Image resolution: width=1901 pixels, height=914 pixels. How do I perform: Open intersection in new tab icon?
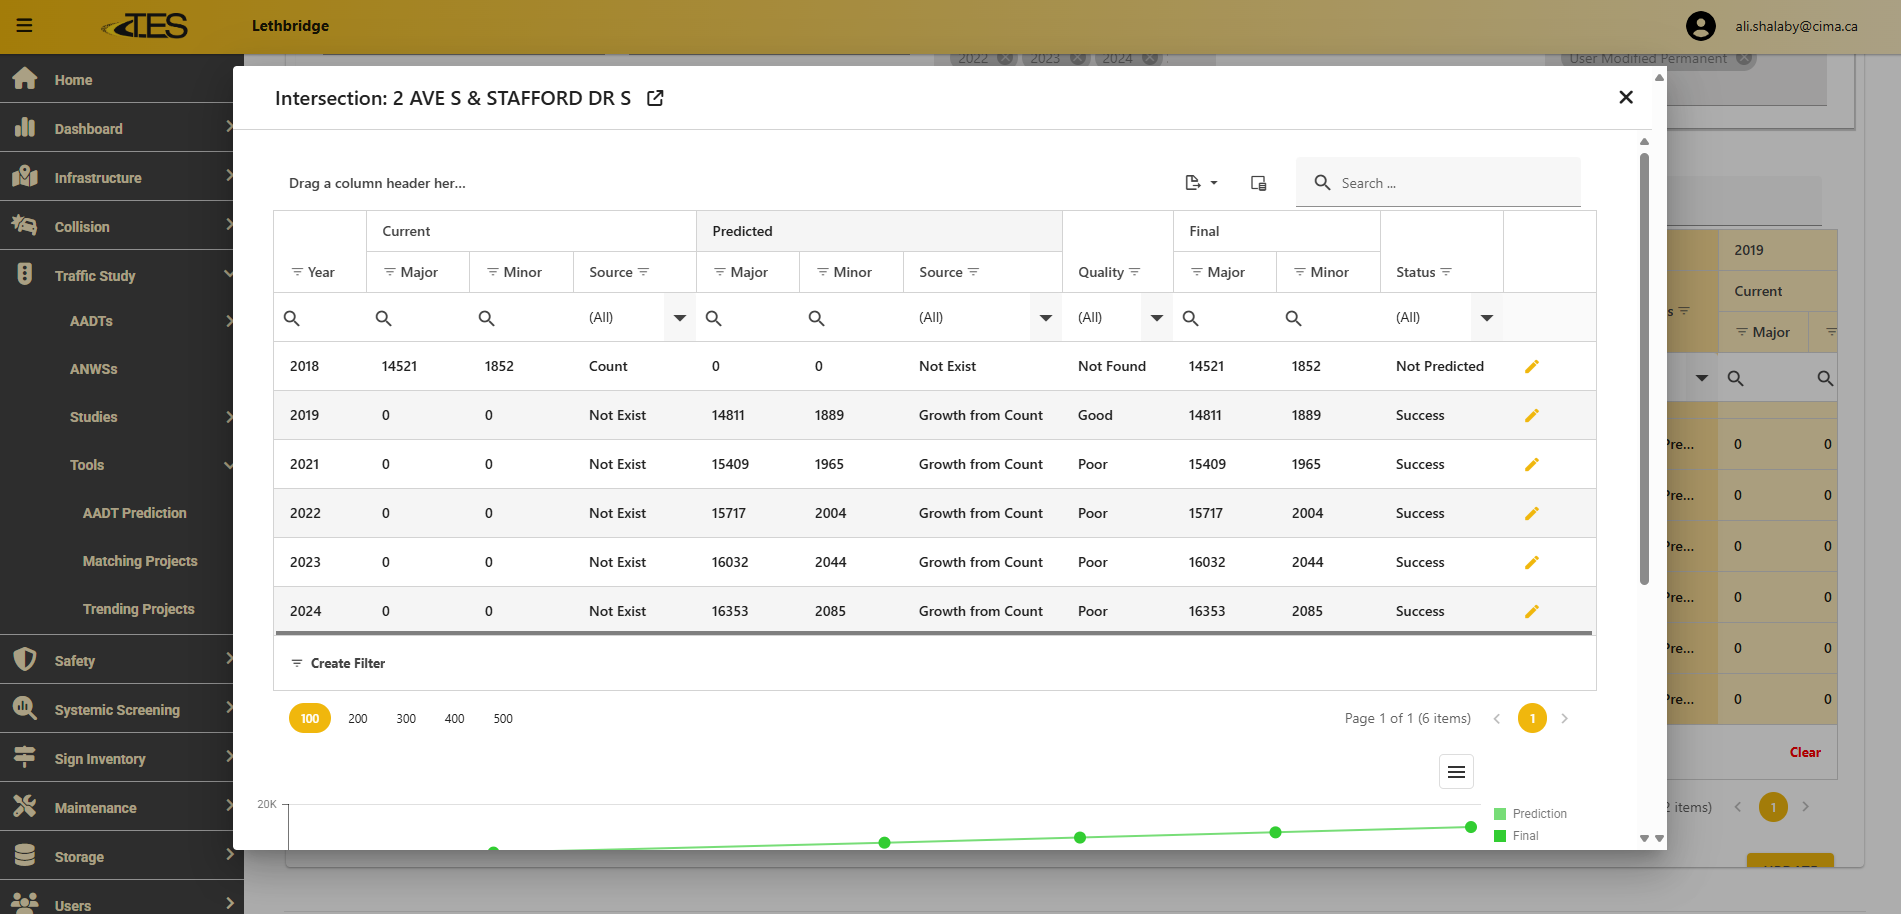[655, 98]
